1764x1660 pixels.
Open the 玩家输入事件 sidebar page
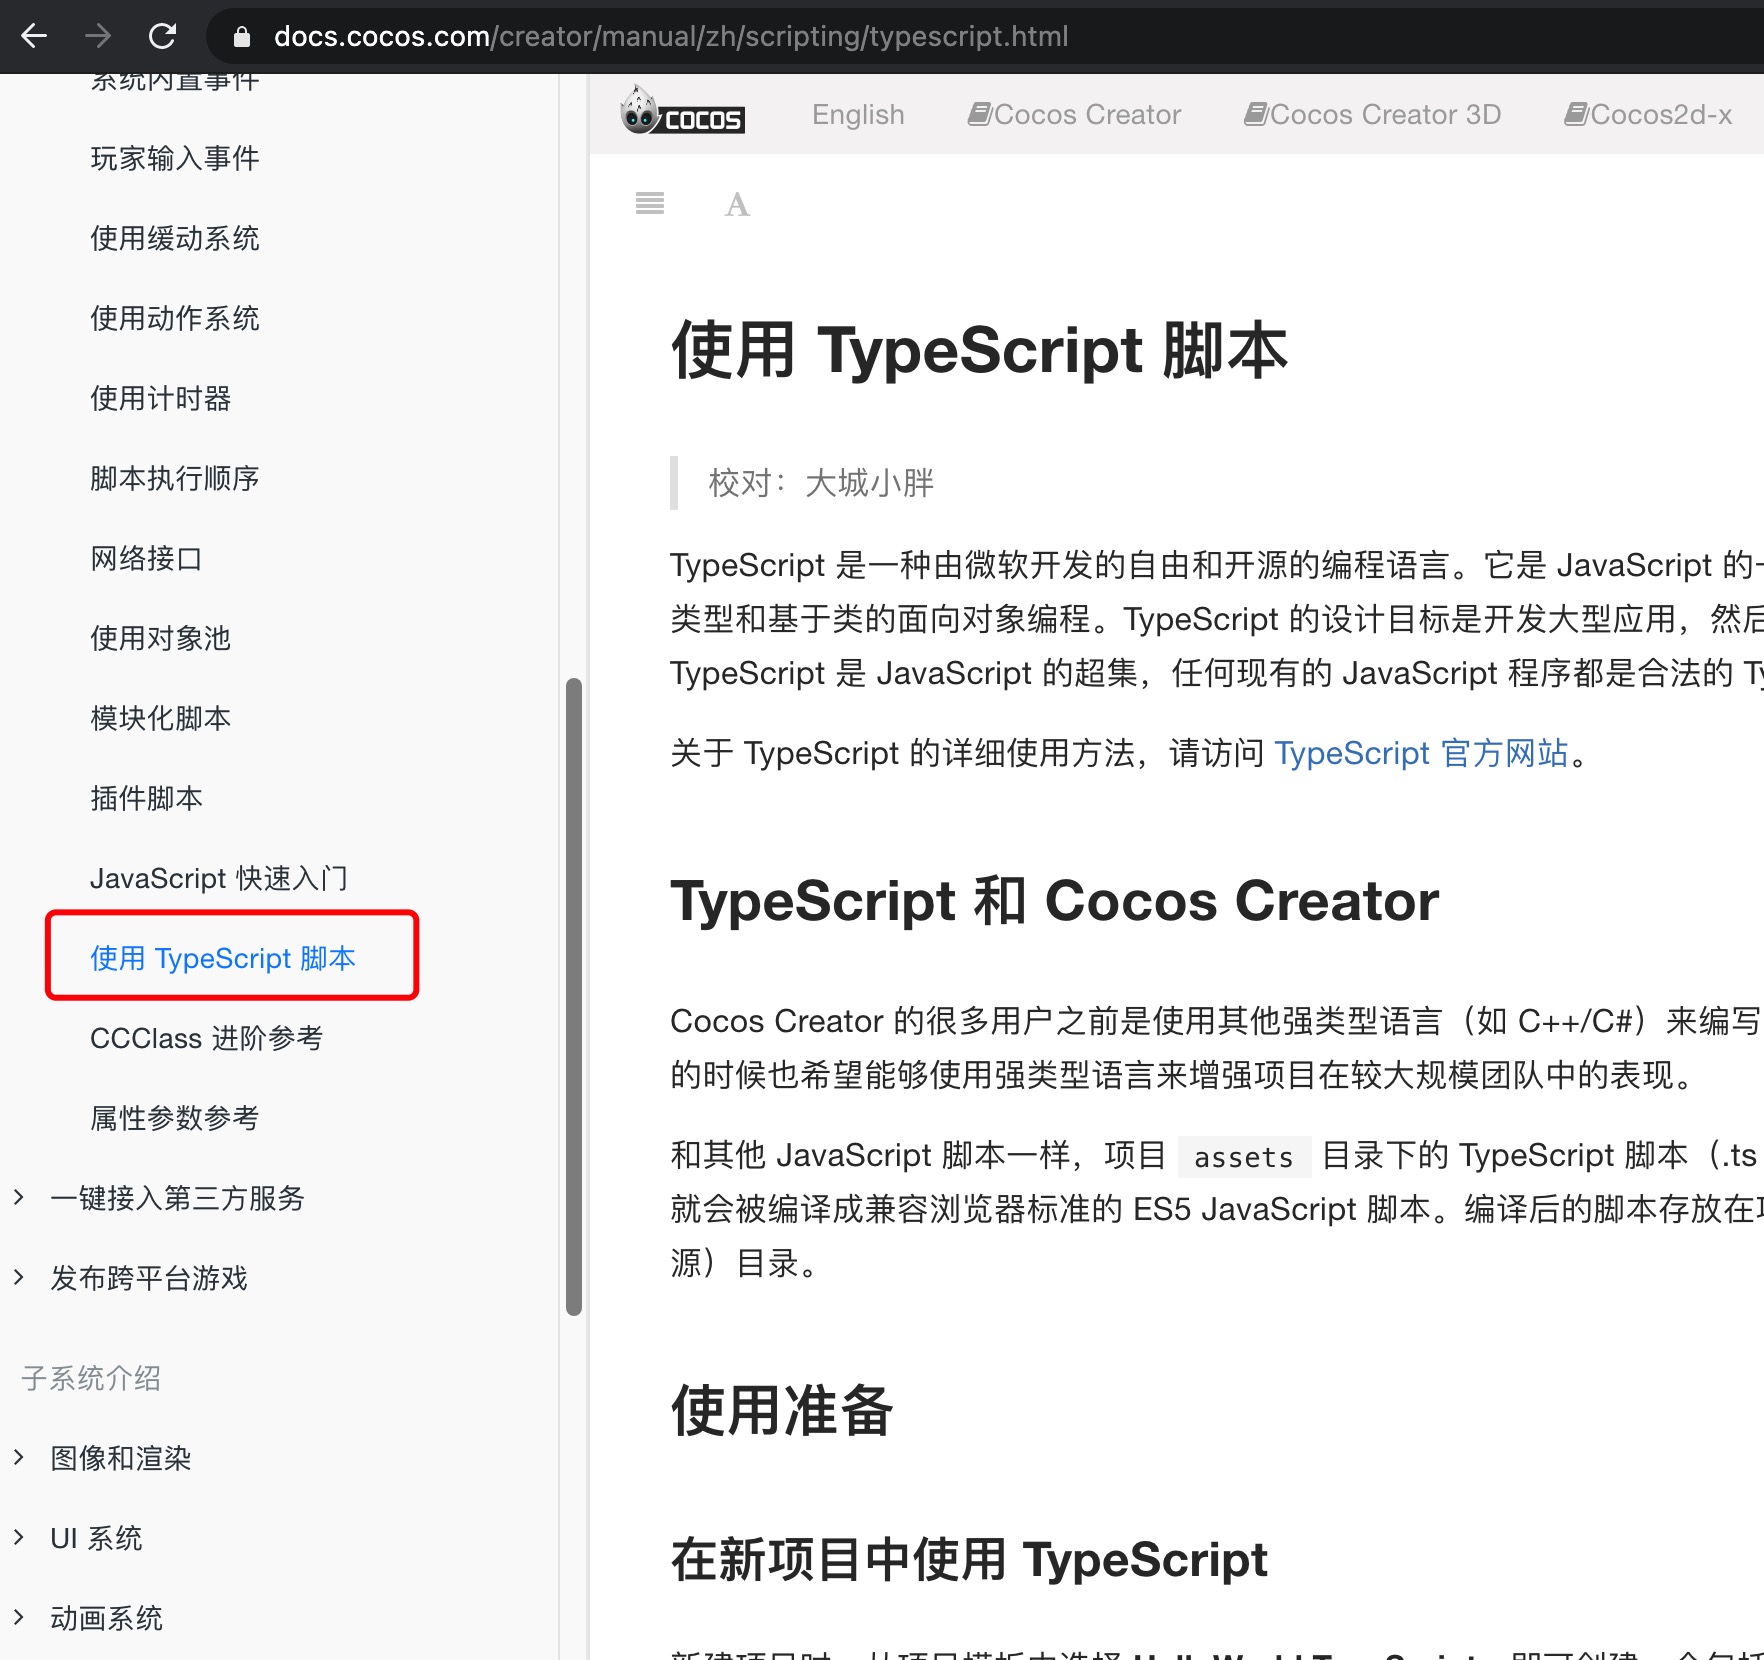coord(175,158)
